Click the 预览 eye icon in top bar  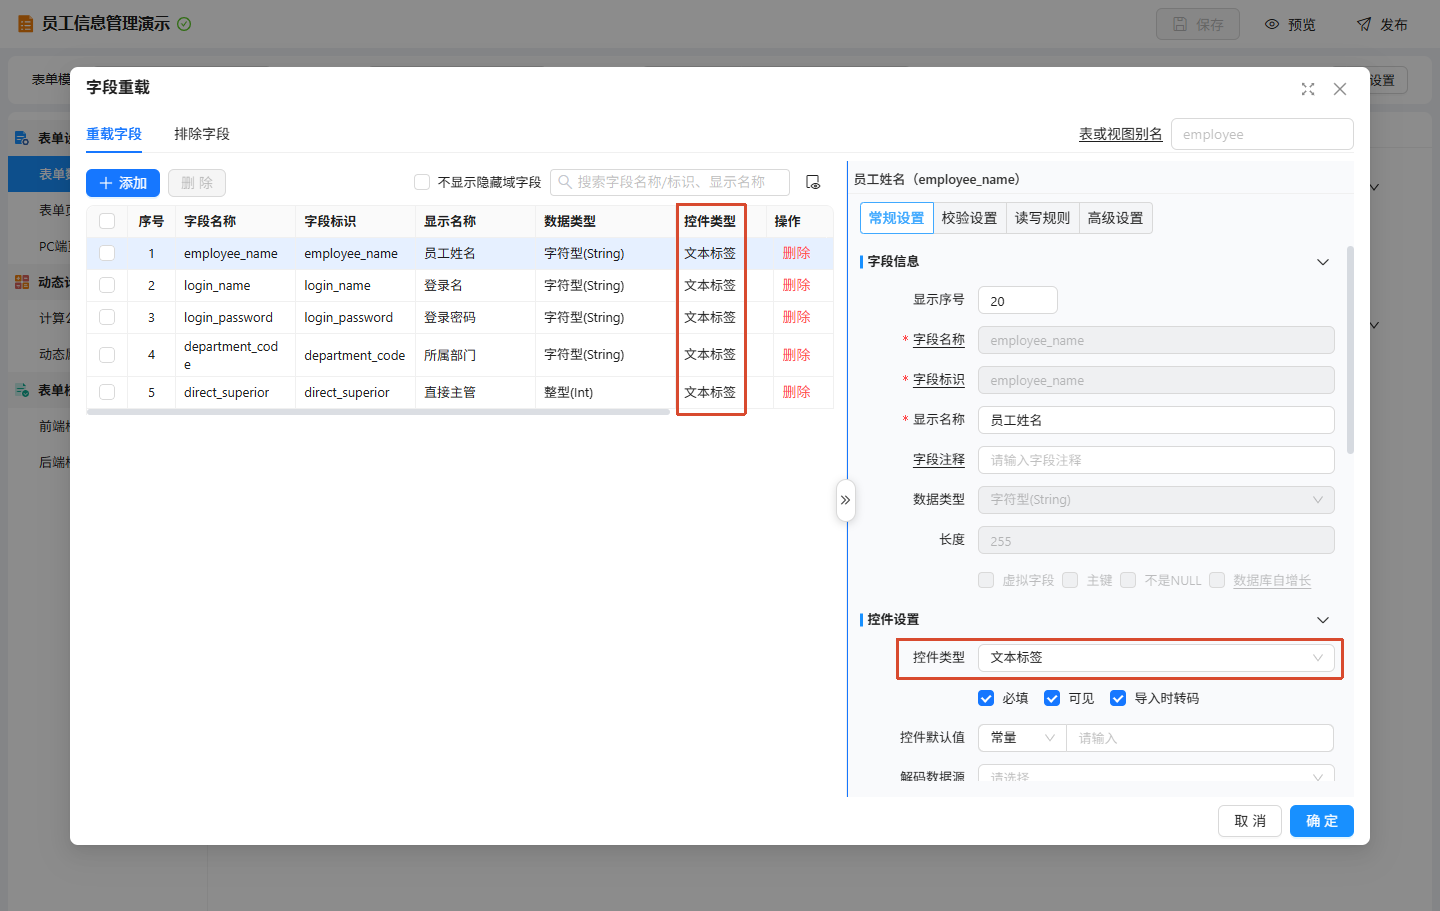pos(1272,24)
